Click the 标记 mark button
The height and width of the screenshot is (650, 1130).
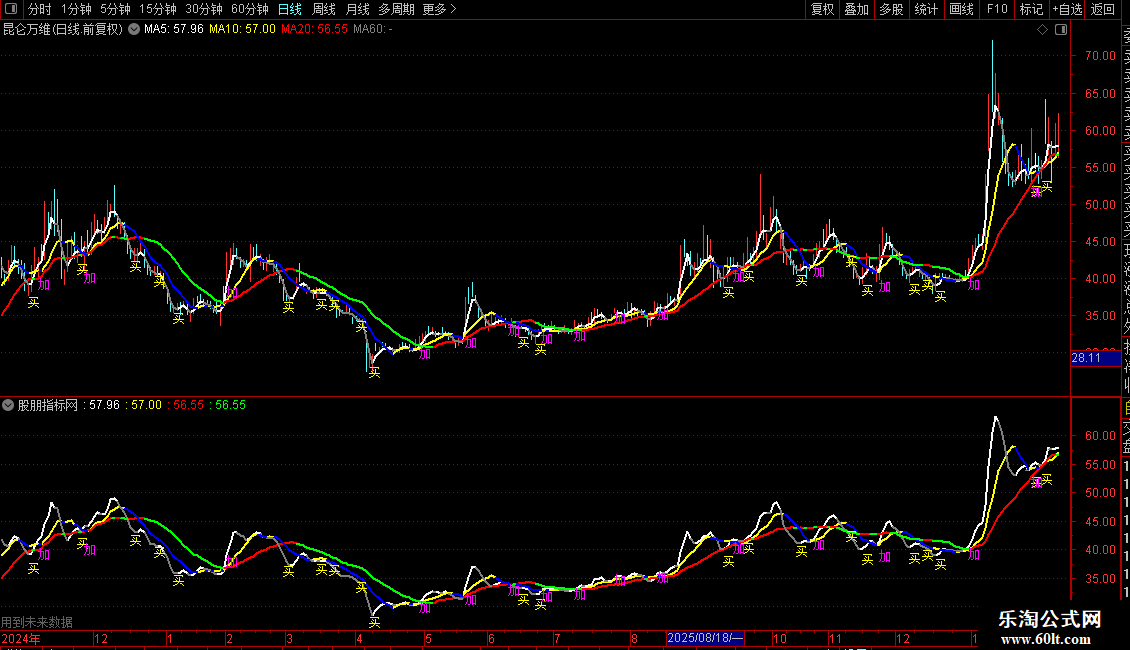pos(1031,9)
